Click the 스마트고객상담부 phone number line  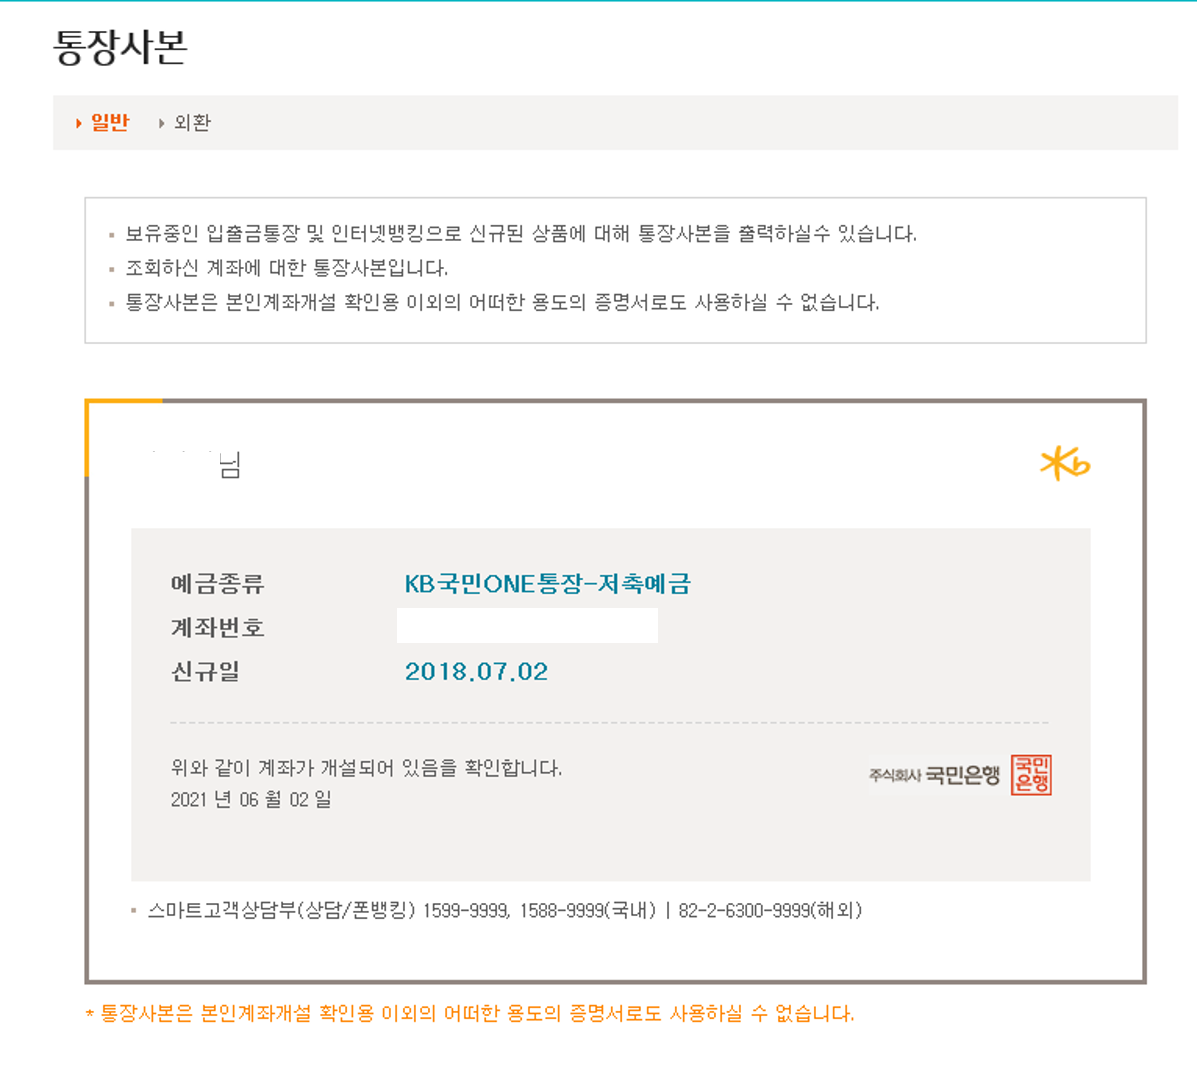[x=504, y=910]
